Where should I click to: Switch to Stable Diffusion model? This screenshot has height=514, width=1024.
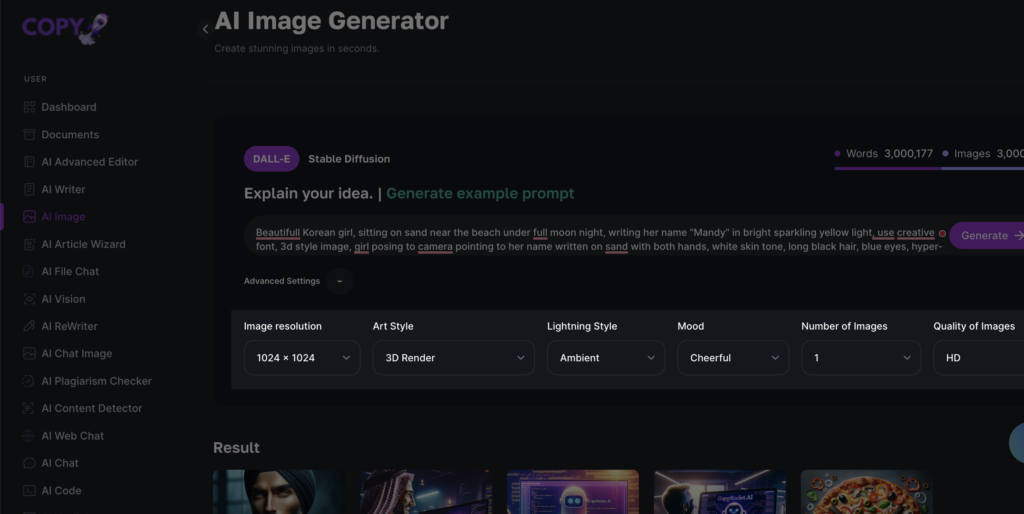(x=349, y=159)
